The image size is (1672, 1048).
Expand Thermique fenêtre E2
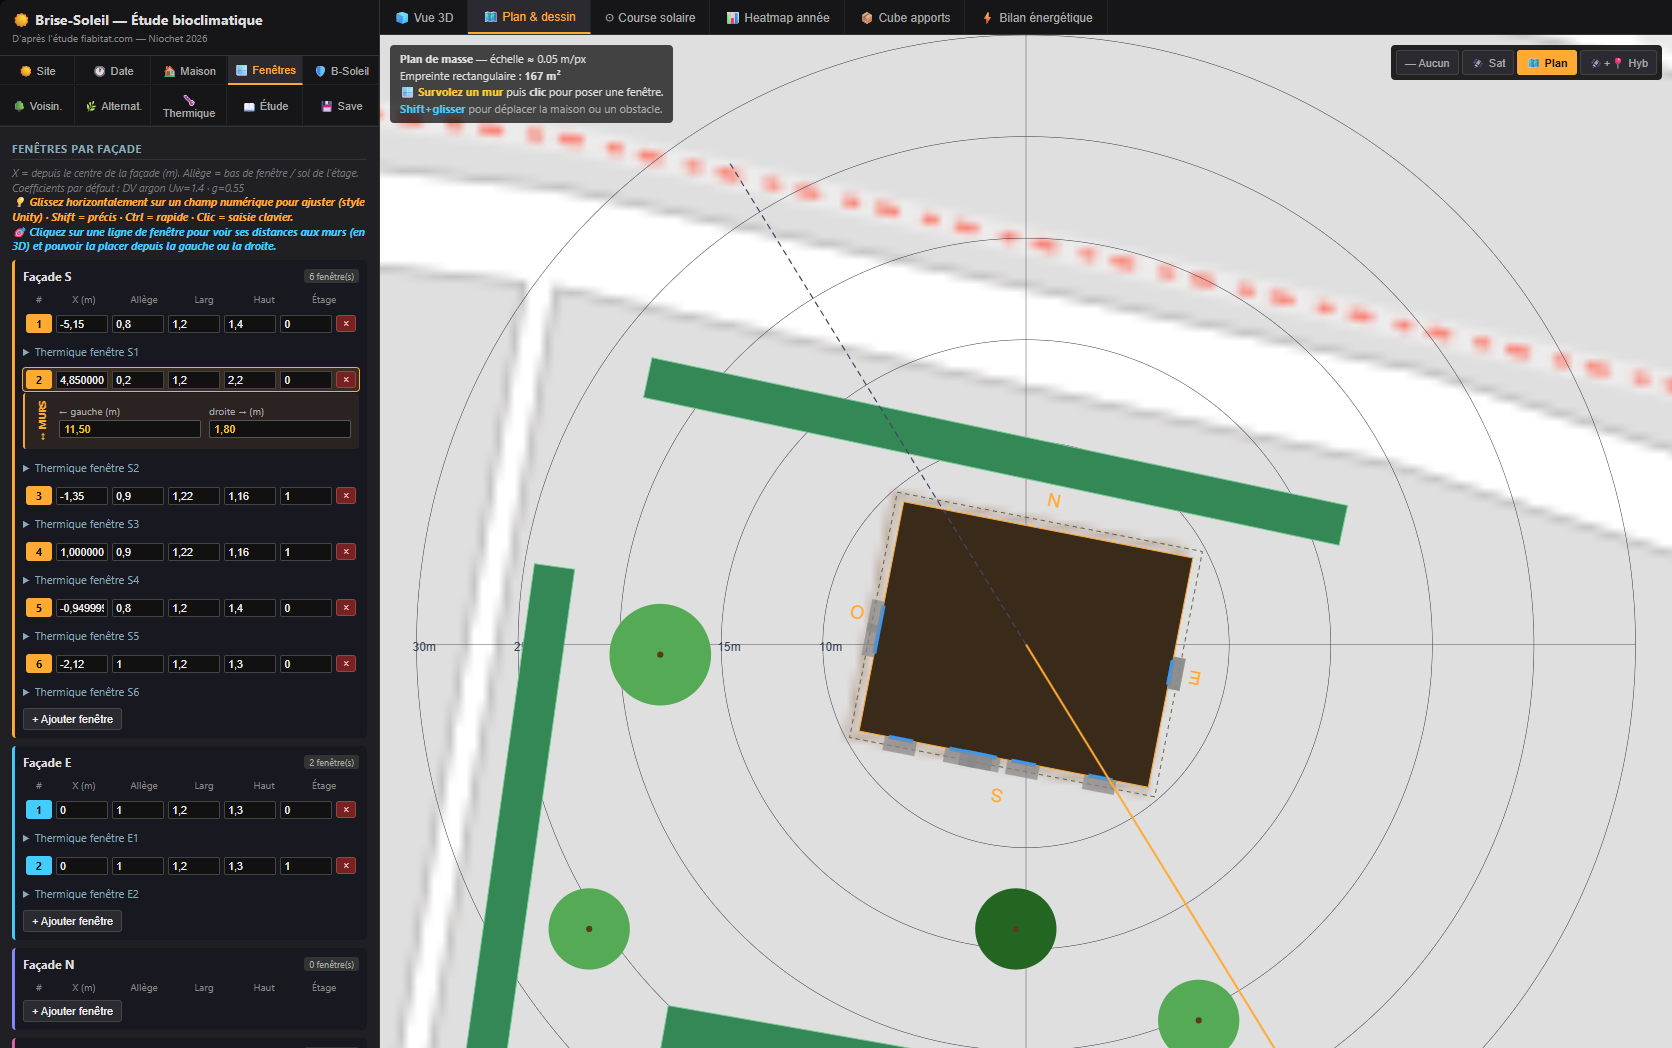click(x=81, y=894)
